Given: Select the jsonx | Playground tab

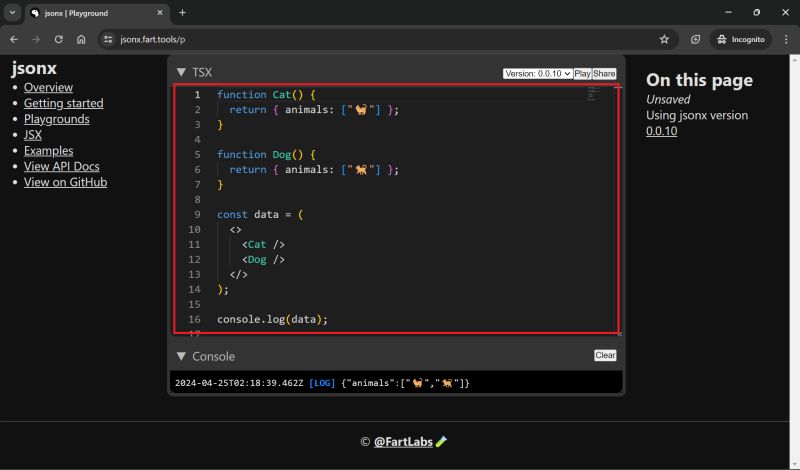Looking at the screenshot, I should (97, 13).
